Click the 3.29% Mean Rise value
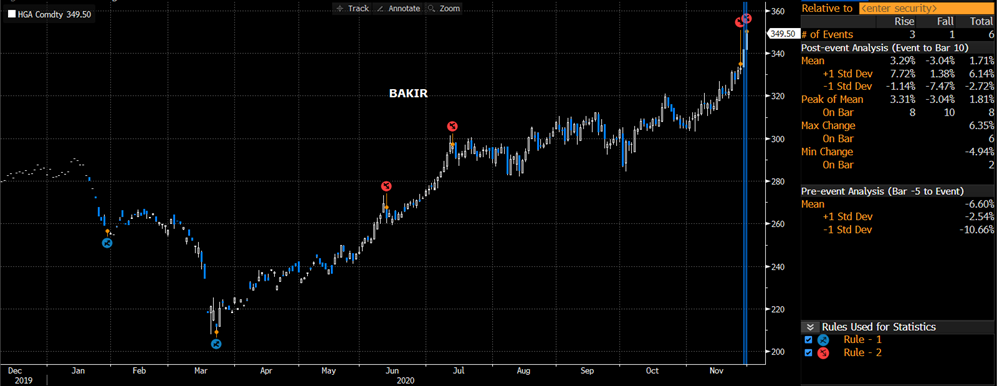Screen dimensions: 997x386 pos(904,61)
